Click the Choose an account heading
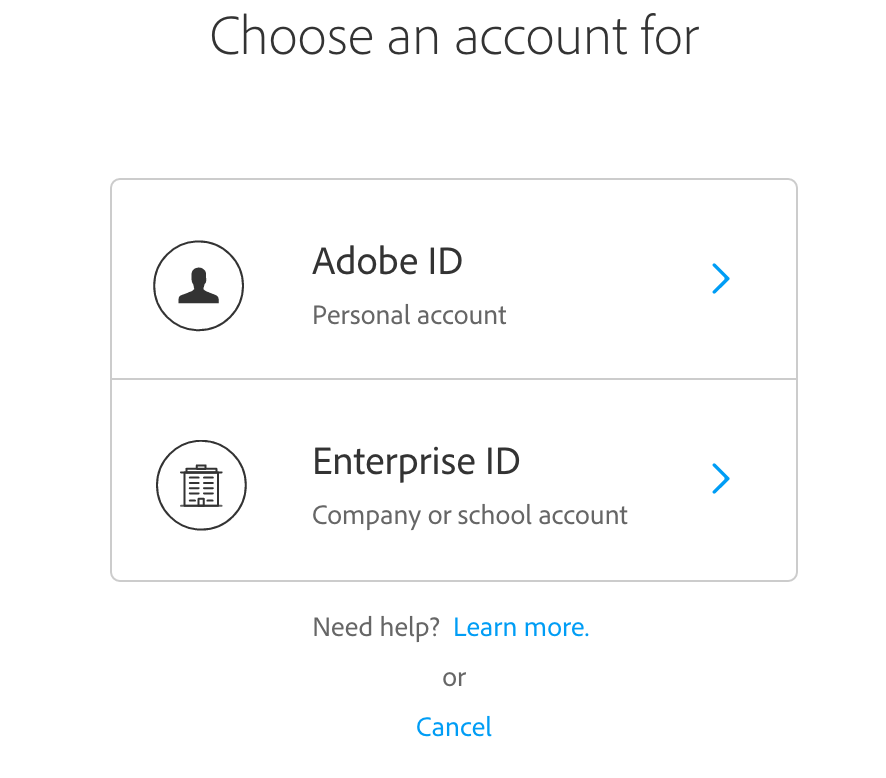 pyautogui.click(x=453, y=36)
